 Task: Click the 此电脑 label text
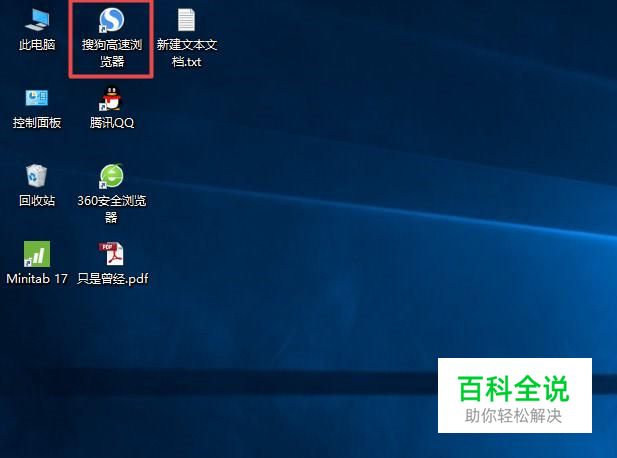(37, 44)
